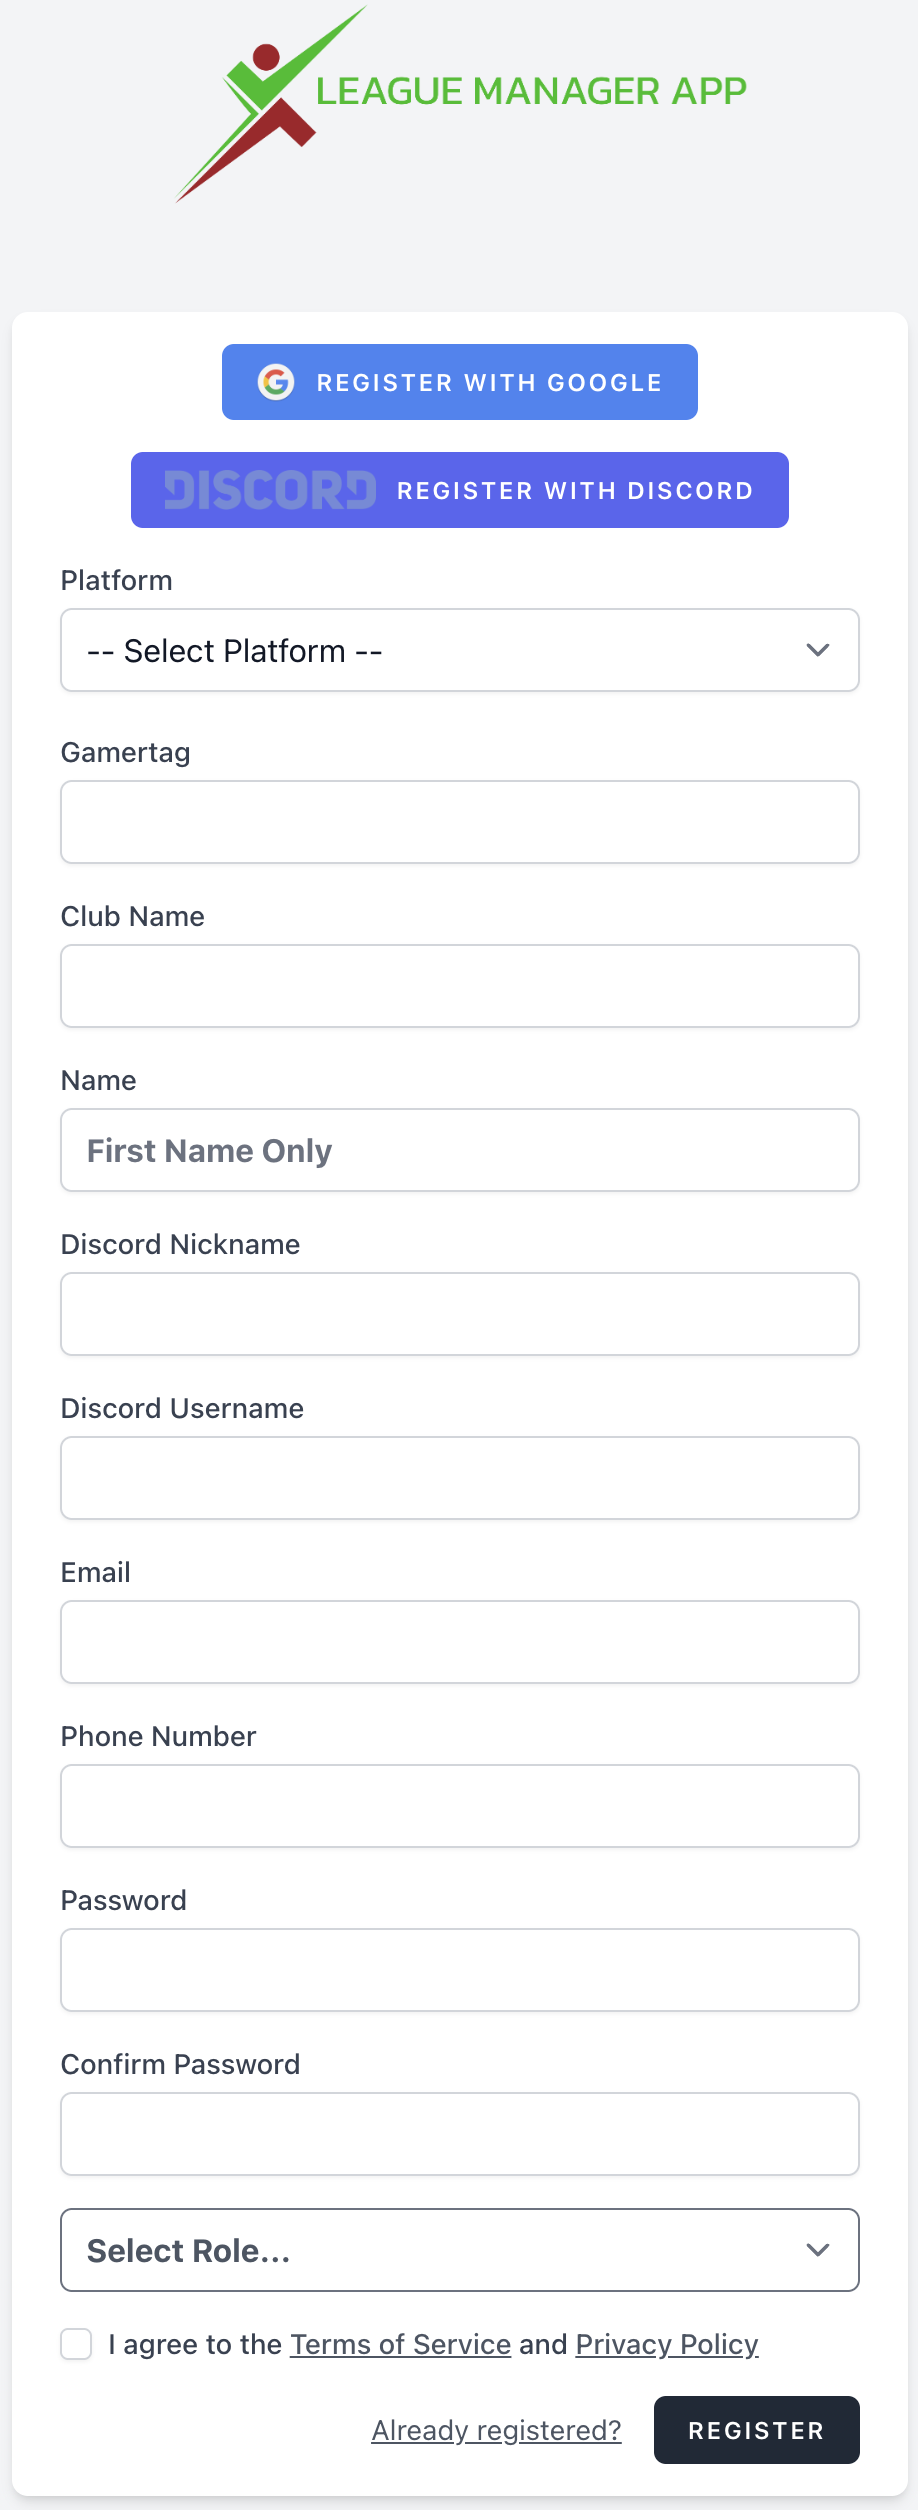Viewport: 918px width, 2510px height.
Task: Click the Email input field
Action: point(460,1642)
